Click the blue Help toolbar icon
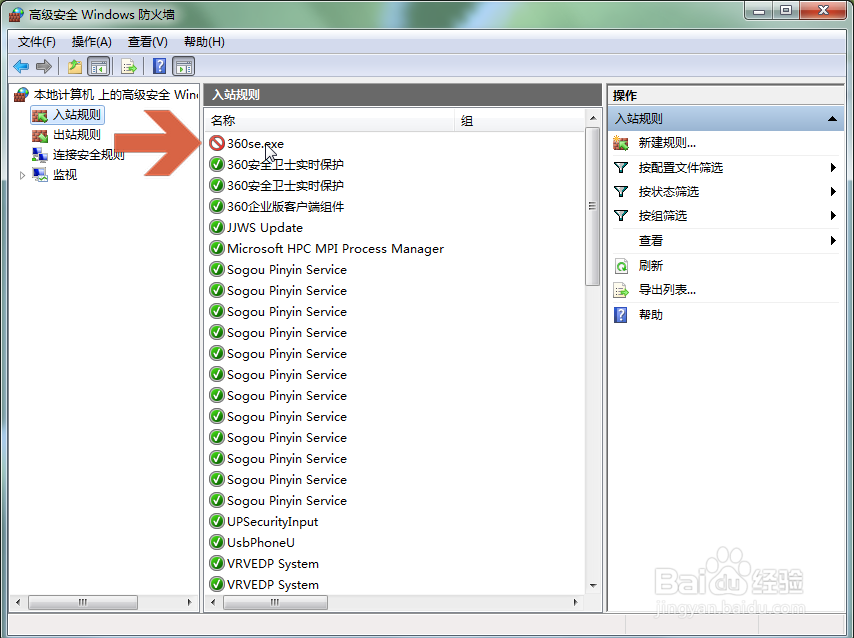 159,66
